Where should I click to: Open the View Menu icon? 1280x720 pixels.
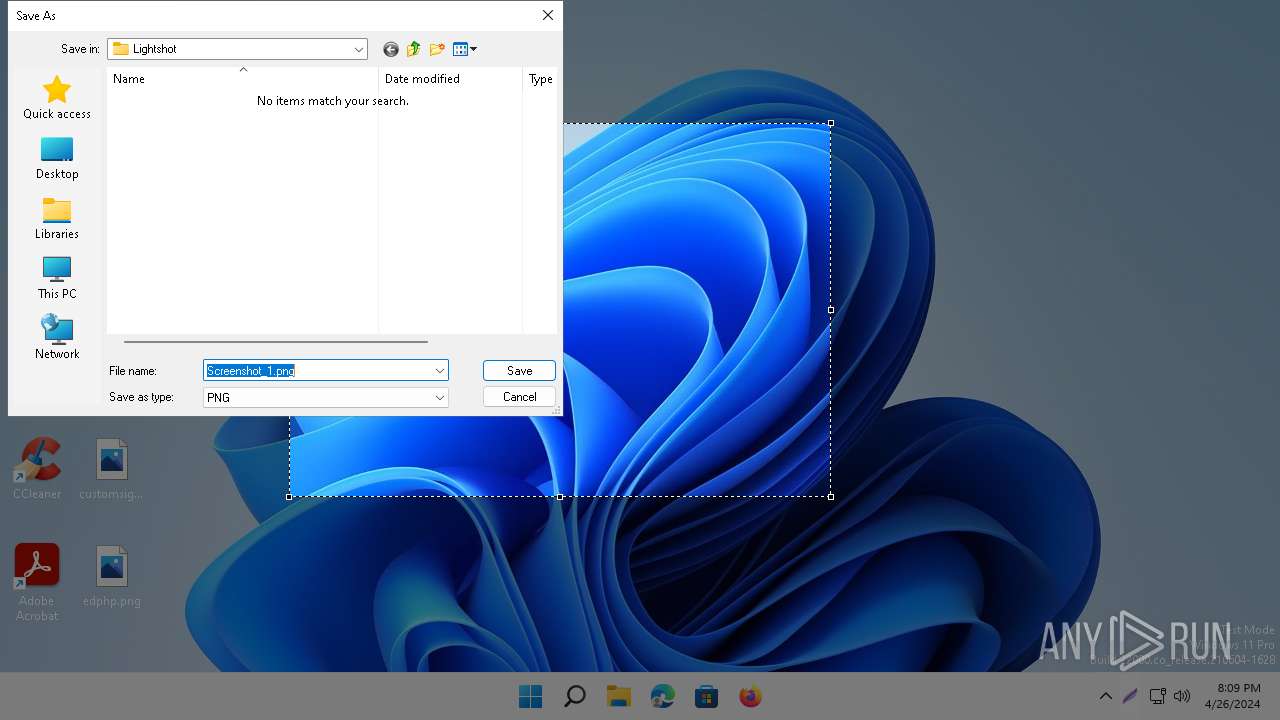pyautogui.click(x=465, y=49)
